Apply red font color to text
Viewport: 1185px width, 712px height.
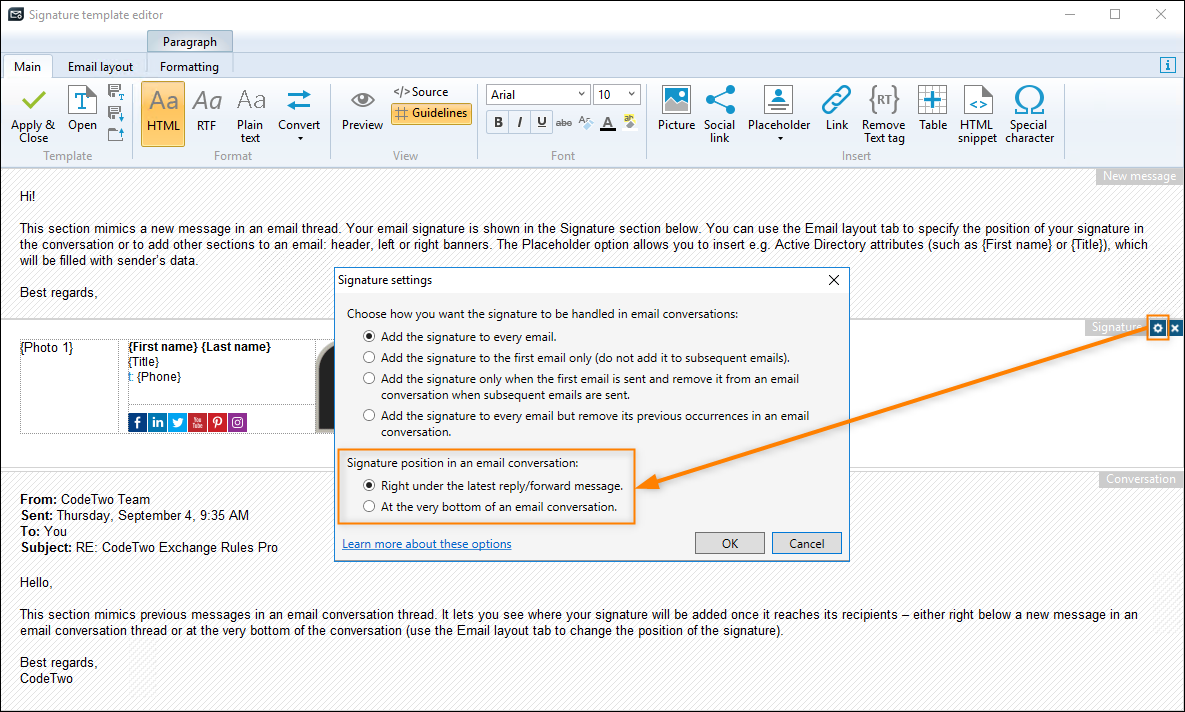click(607, 123)
